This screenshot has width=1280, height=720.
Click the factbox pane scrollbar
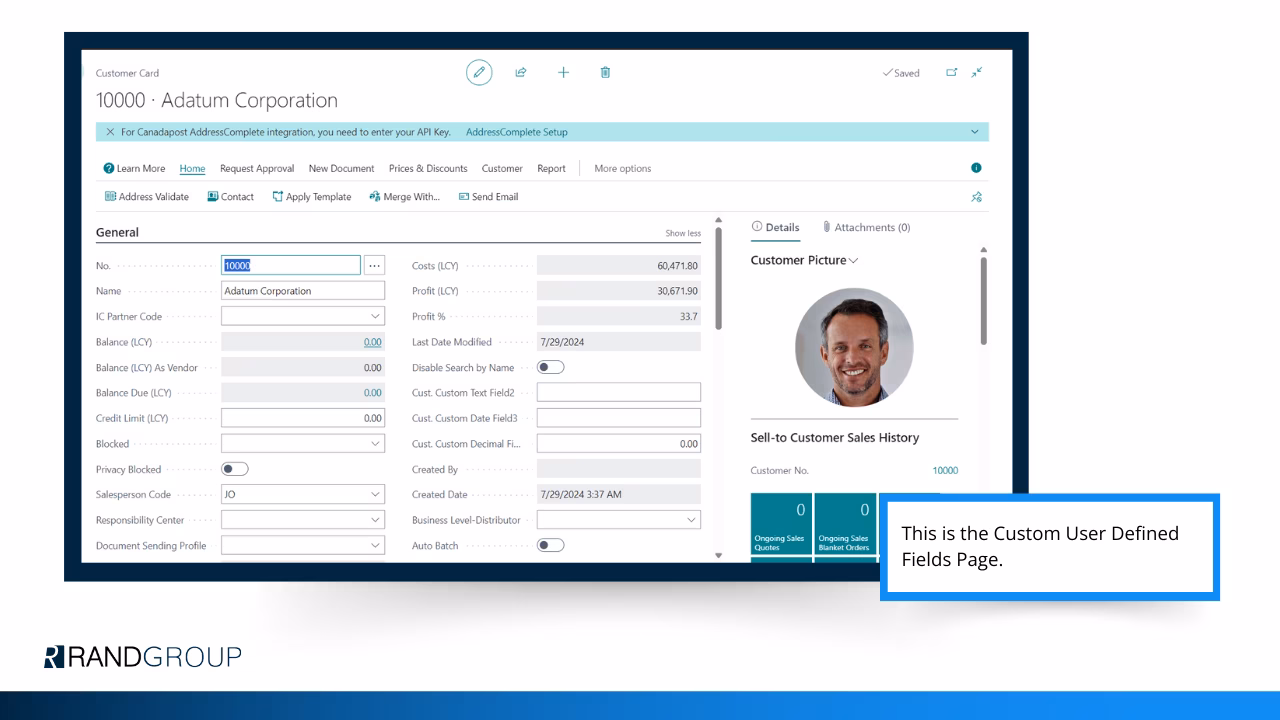click(x=984, y=301)
